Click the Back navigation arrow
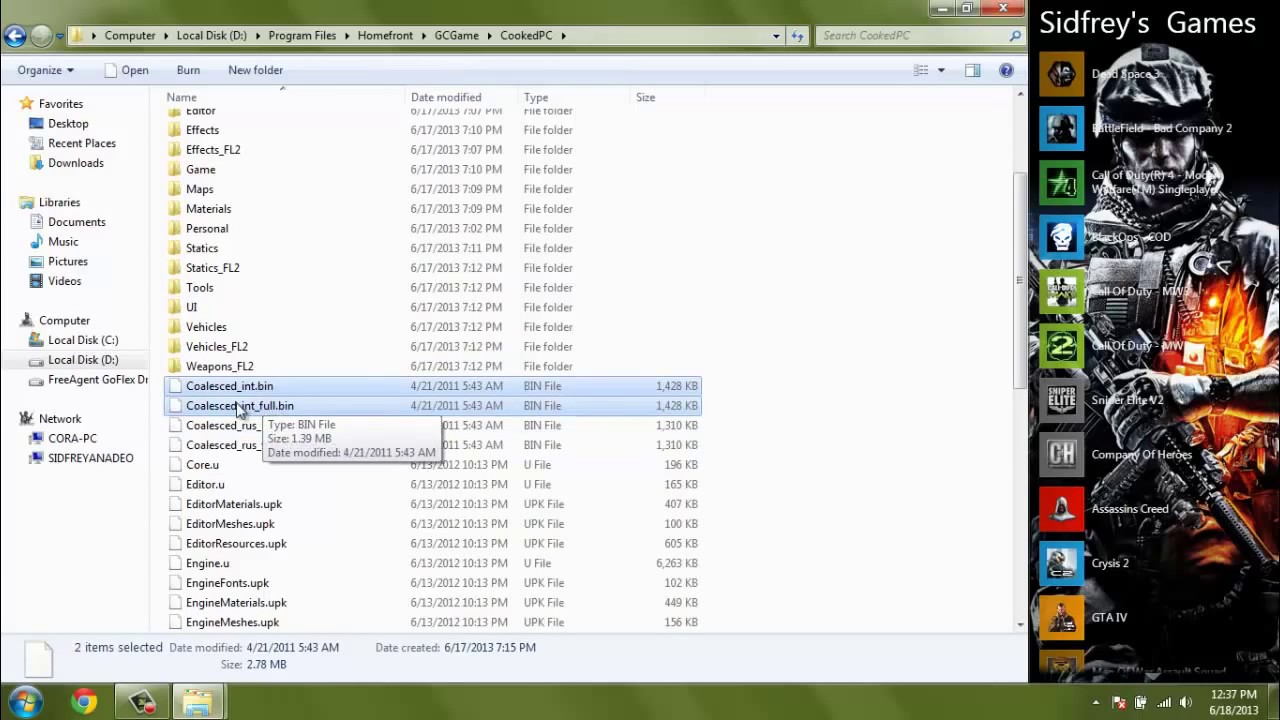The width and height of the screenshot is (1280, 720). tap(14, 36)
